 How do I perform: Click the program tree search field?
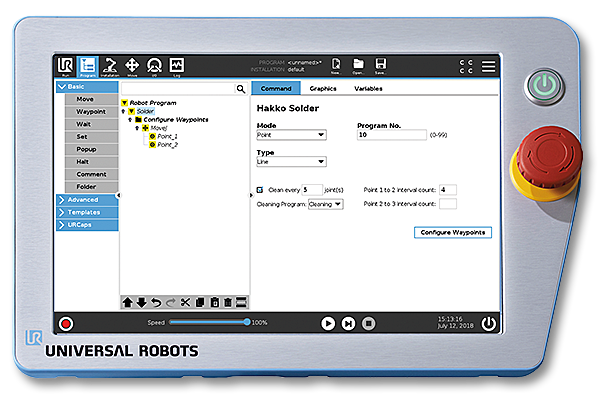point(178,89)
